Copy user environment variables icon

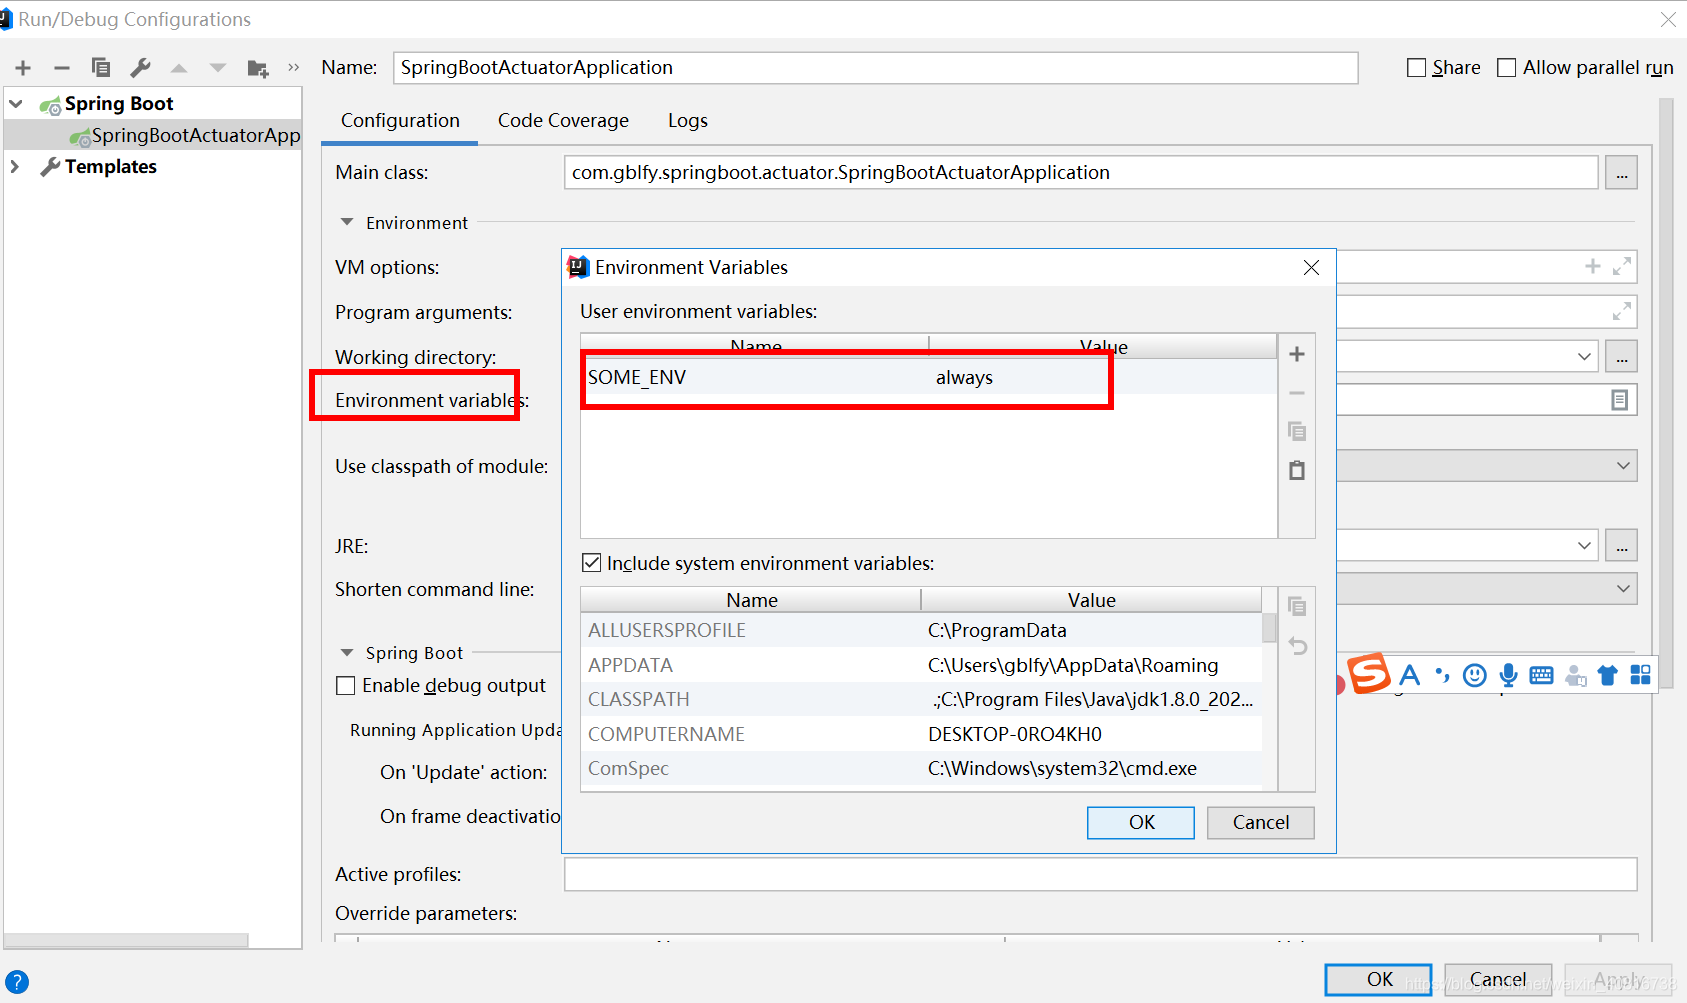click(1297, 431)
